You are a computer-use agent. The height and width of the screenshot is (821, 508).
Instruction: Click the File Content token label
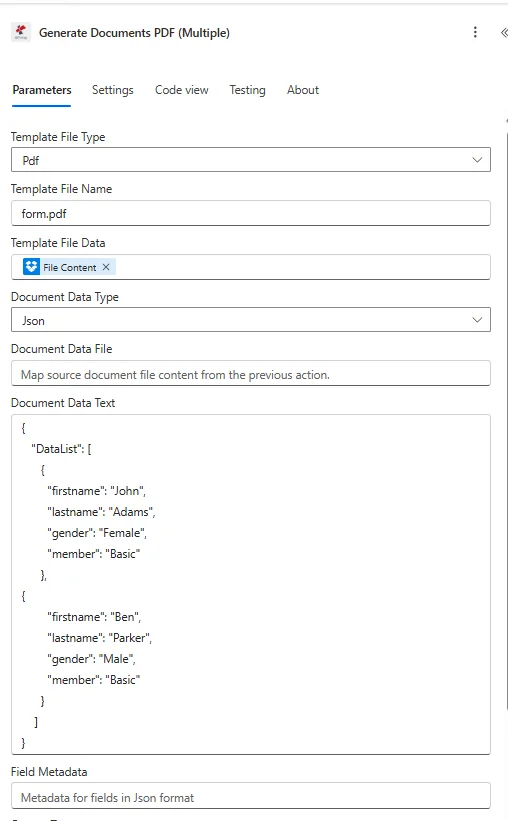click(x=70, y=268)
